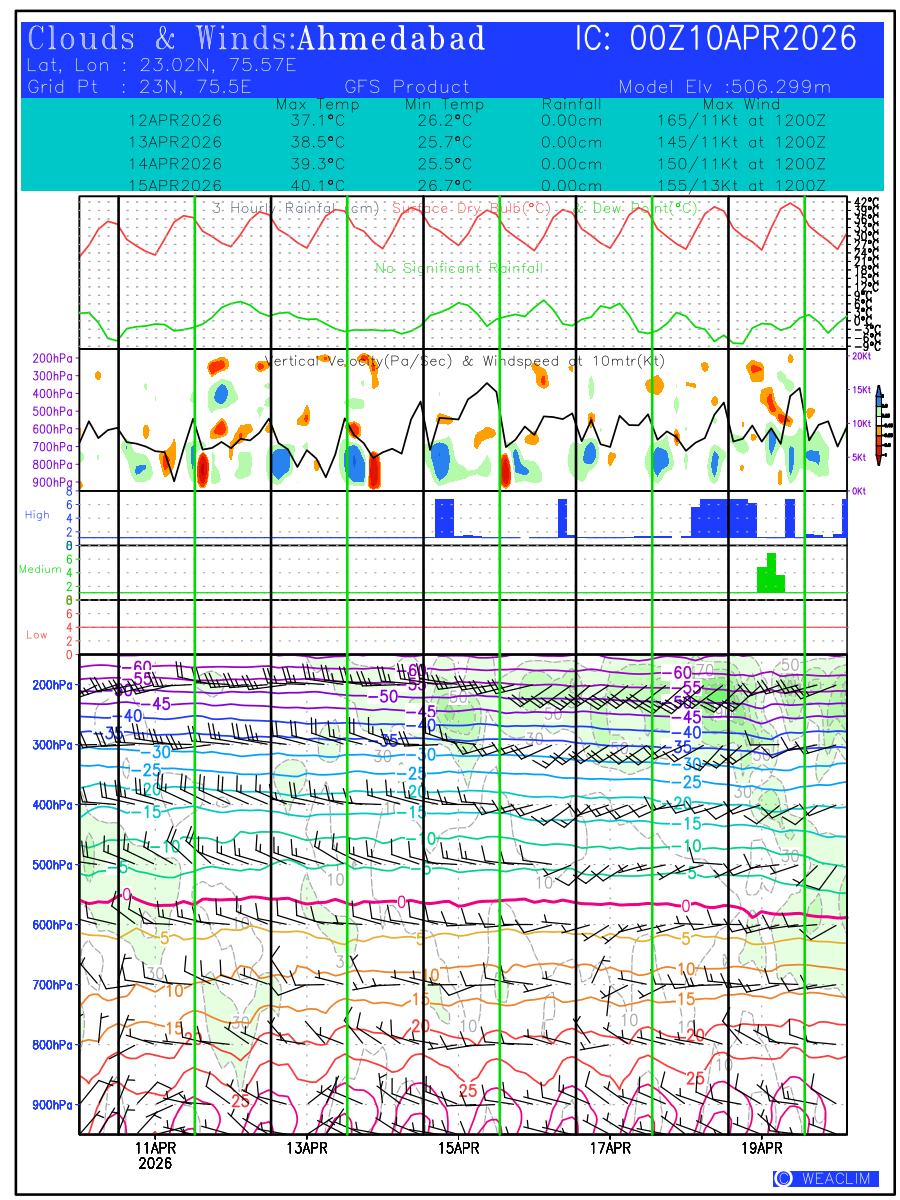Select the 11APR 2026 date axis label
Screen dimensions: 900x1200
click(x=155, y=1155)
